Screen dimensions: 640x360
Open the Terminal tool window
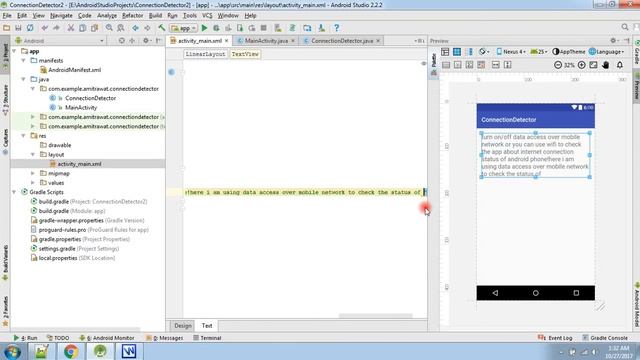click(207, 338)
